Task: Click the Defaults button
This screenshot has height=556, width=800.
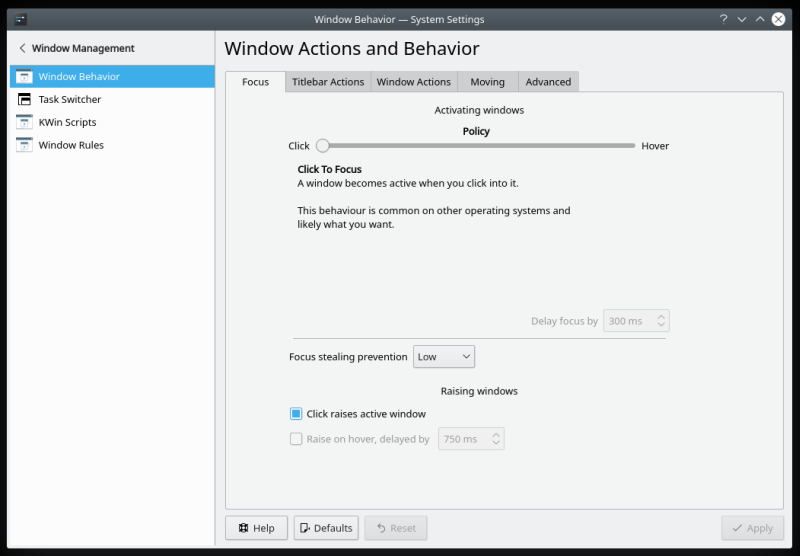Action: tap(326, 528)
